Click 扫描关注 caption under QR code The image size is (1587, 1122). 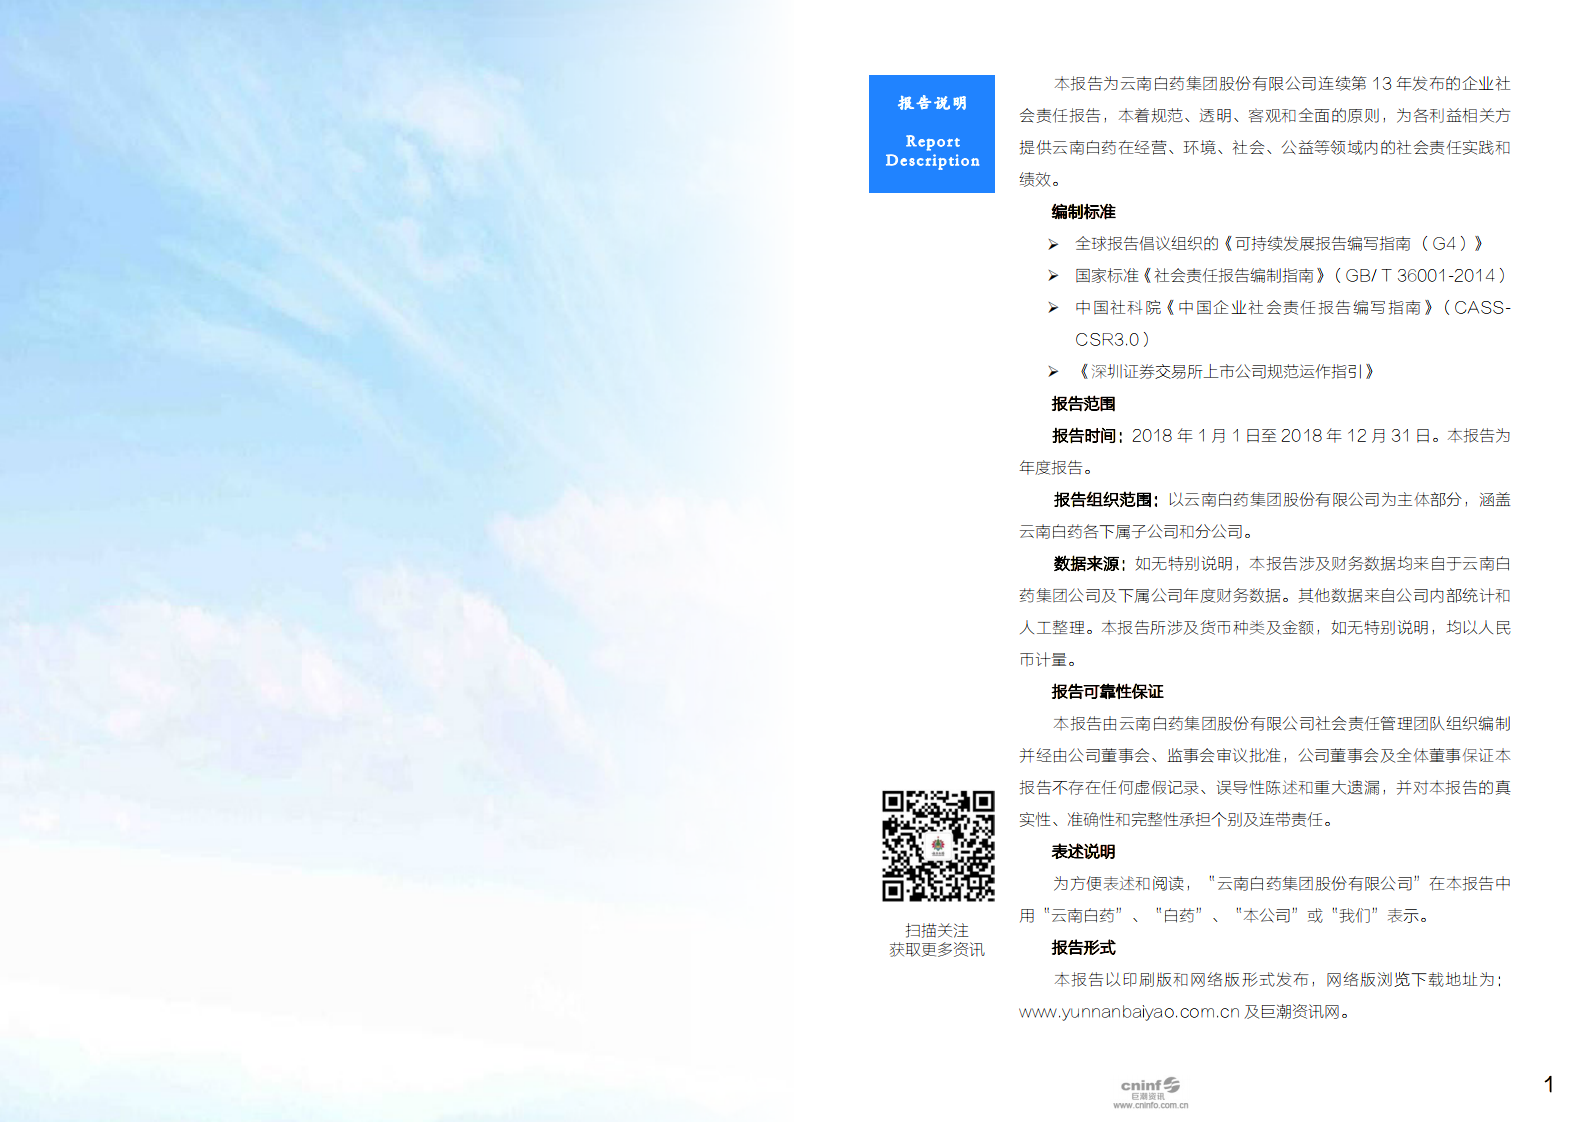937,931
